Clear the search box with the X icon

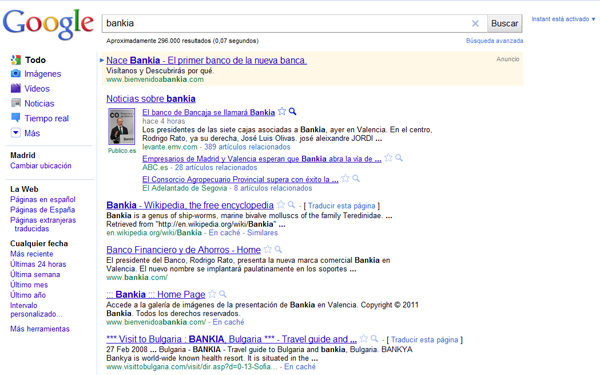click(x=475, y=23)
